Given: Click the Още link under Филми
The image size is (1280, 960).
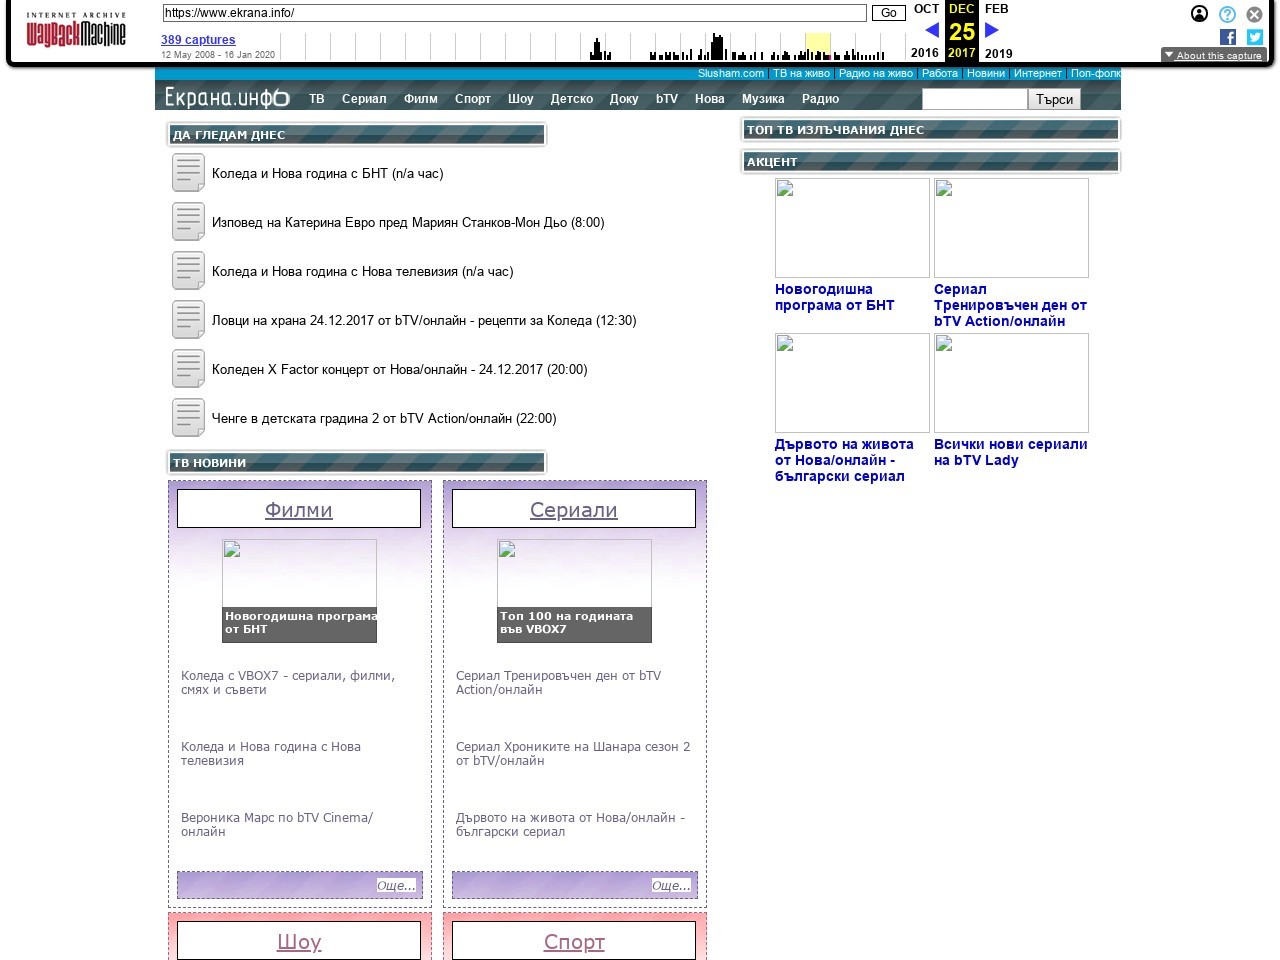Looking at the screenshot, I should coord(396,885).
